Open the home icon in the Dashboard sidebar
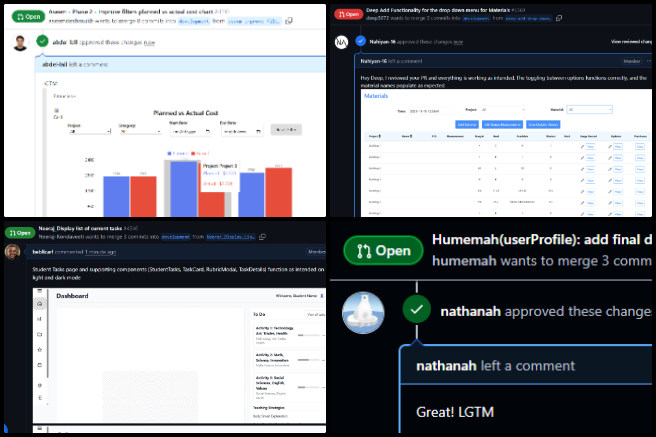The width and height of the screenshot is (656, 437). [40, 304]
